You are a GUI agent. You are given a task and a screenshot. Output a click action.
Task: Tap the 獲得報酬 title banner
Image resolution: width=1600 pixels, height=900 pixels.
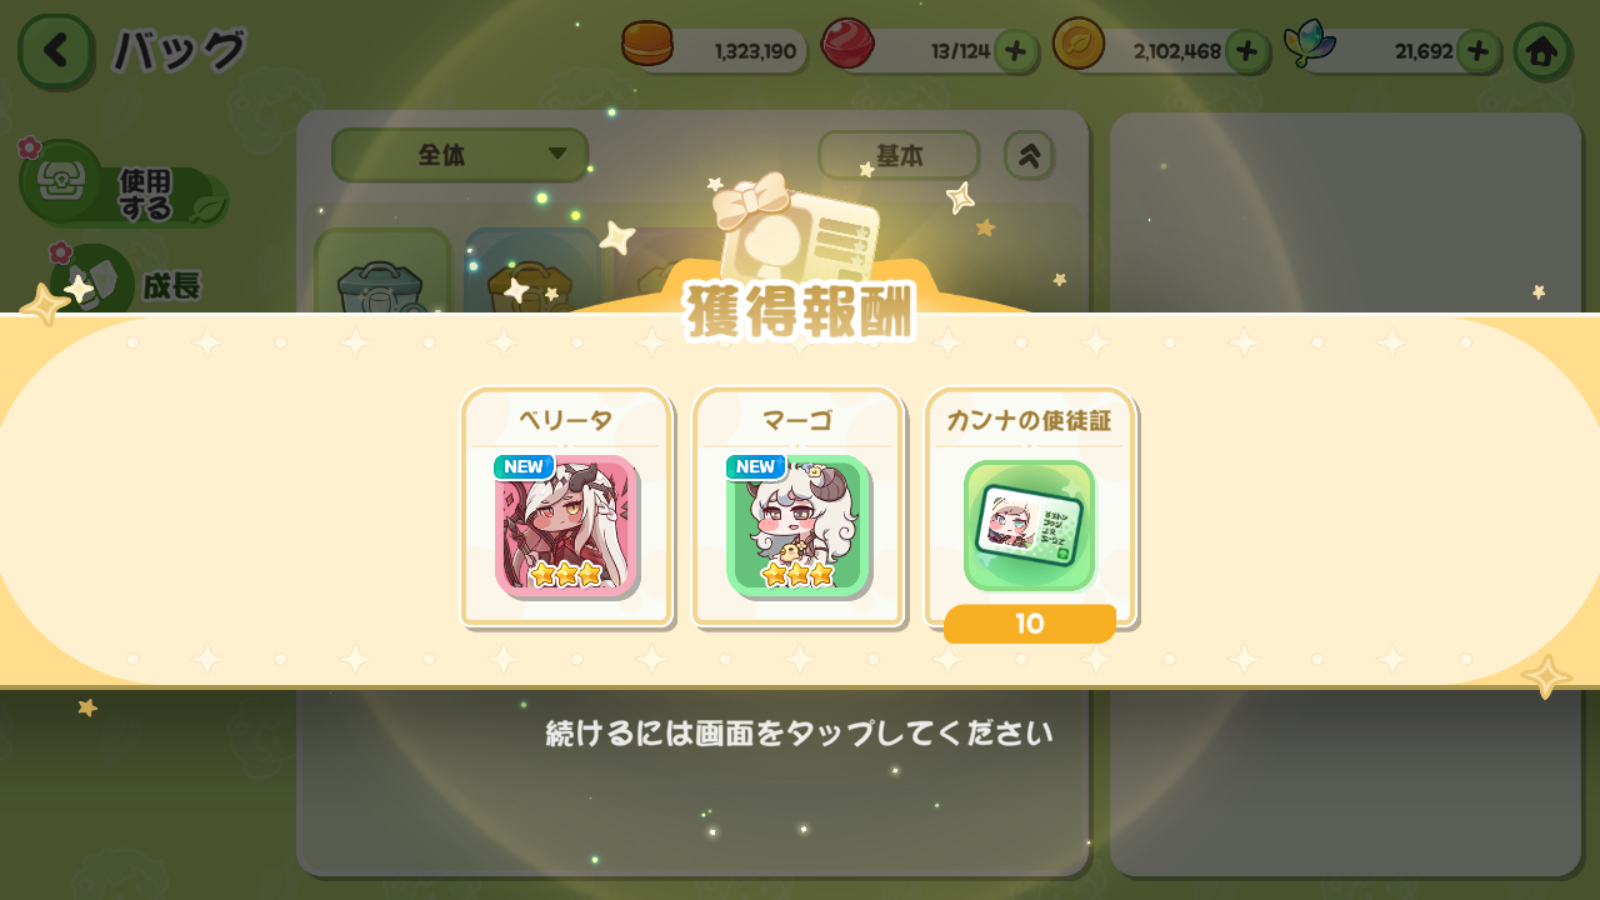point(799,312)
